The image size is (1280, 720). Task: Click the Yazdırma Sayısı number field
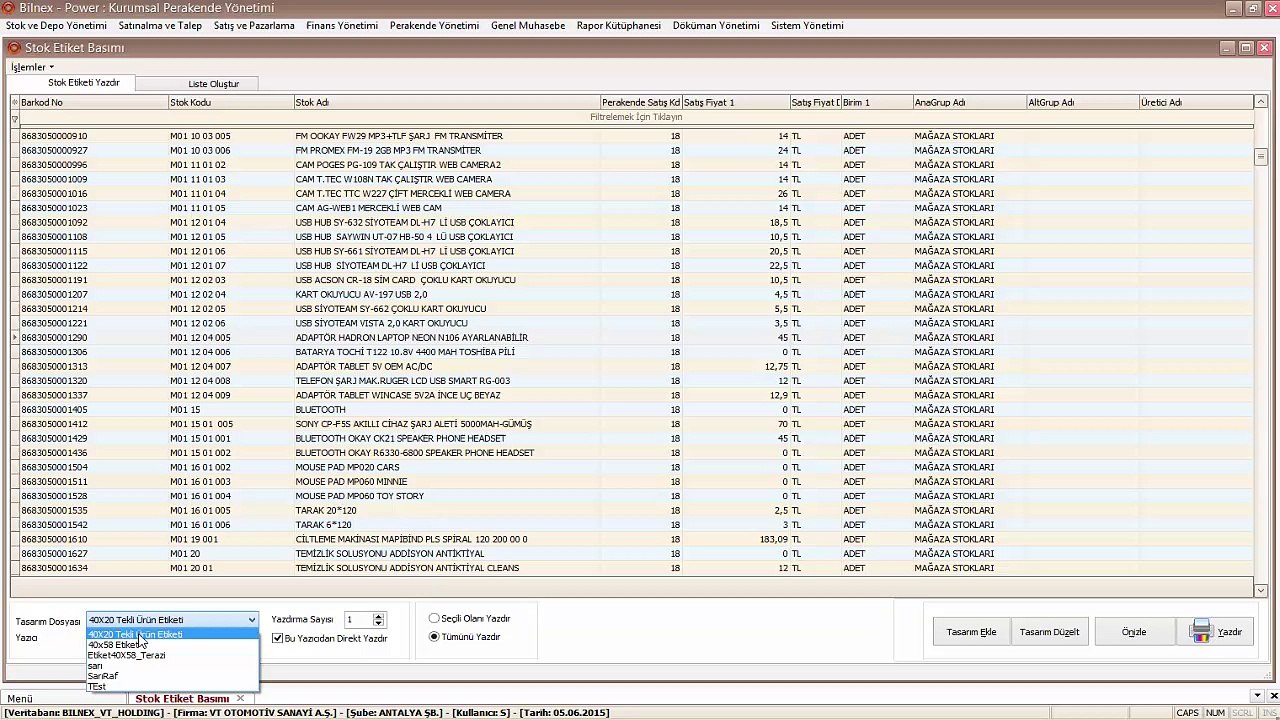pos(357,620)
